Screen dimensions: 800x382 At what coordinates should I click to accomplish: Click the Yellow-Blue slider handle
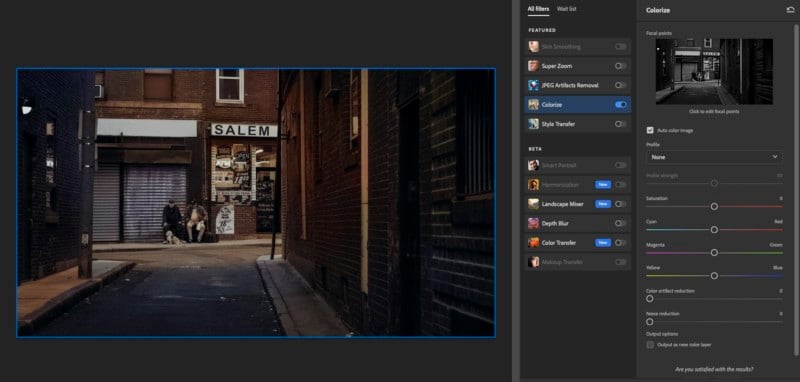click(714, 275)
